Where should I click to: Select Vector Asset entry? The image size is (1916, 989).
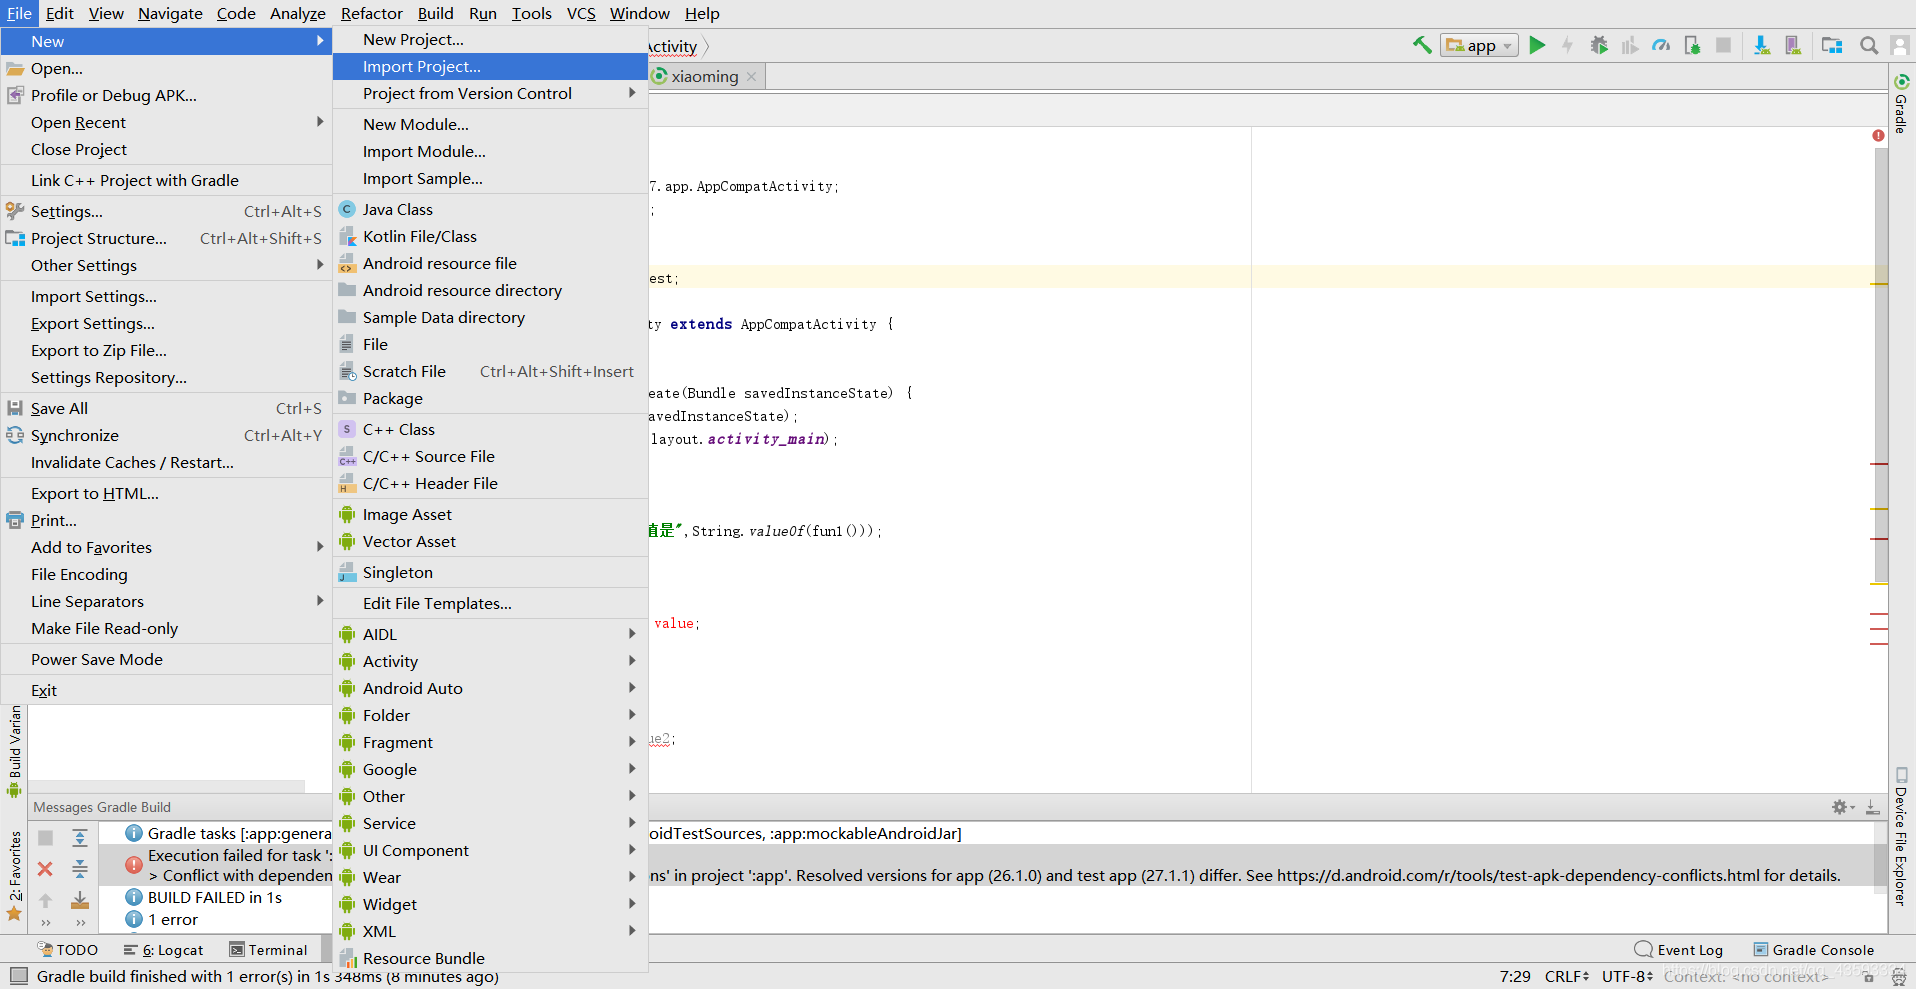point(490,541)
